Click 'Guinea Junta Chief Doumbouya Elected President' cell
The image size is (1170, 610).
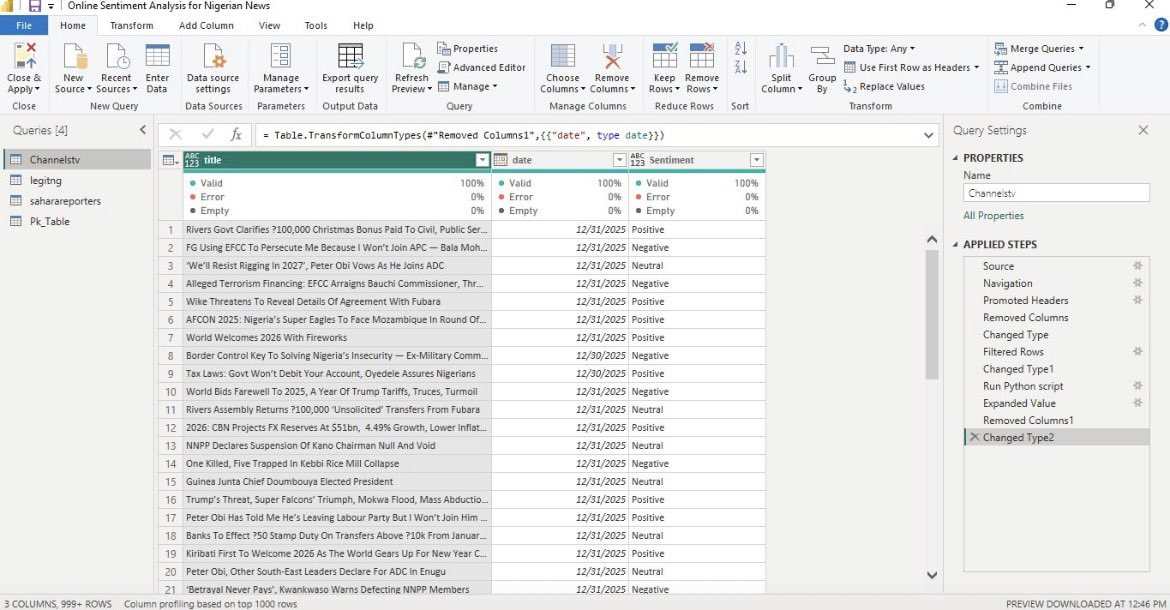(337, 481)
